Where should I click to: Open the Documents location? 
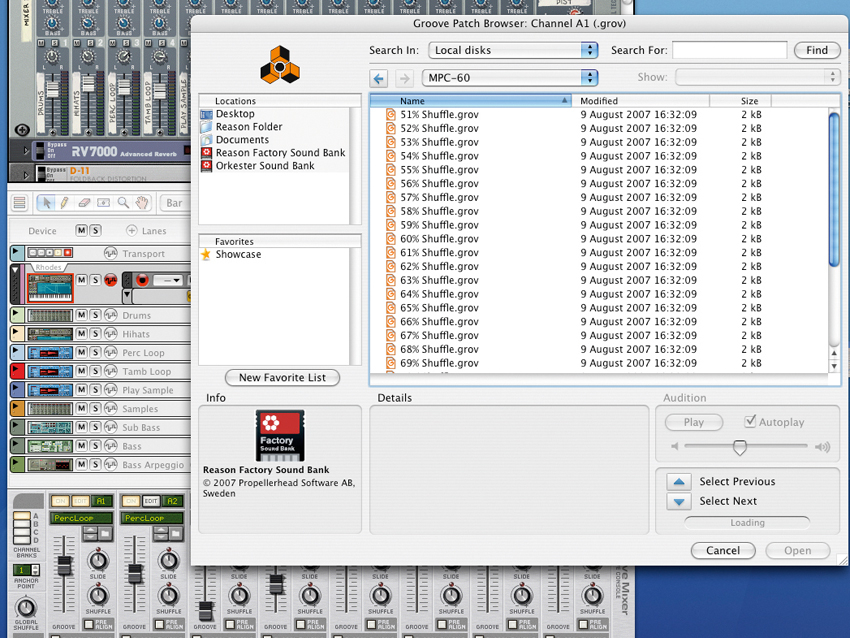coord(242,140)
